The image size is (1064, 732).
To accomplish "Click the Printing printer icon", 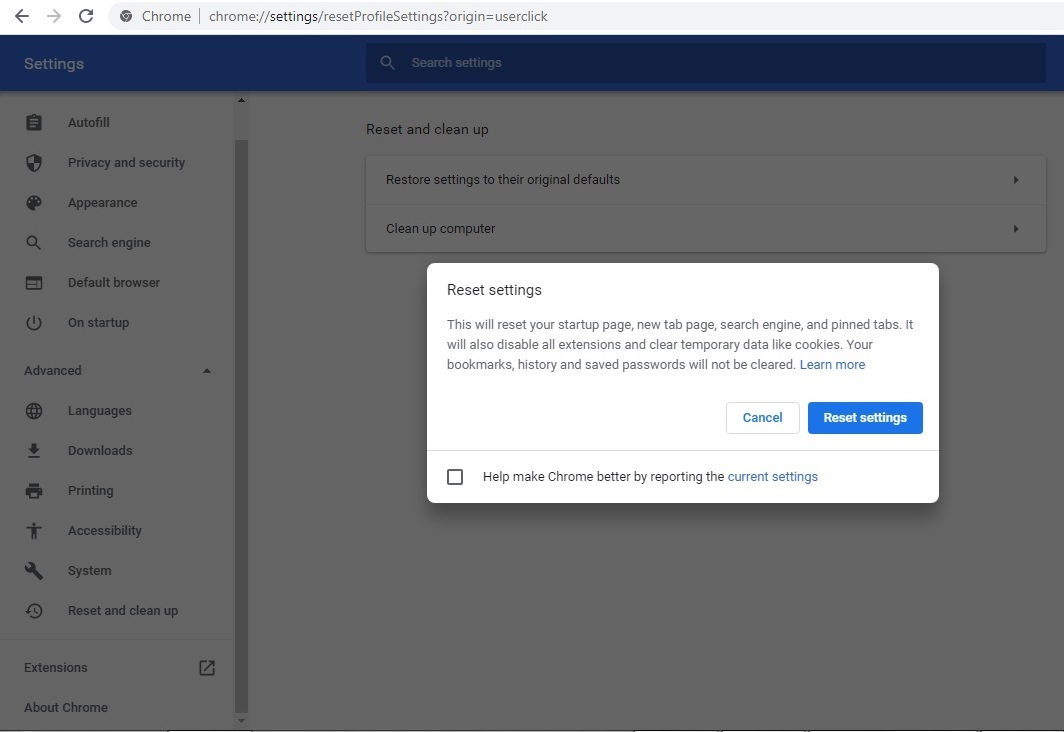I will pyautogui.click(x=34, y=491).
